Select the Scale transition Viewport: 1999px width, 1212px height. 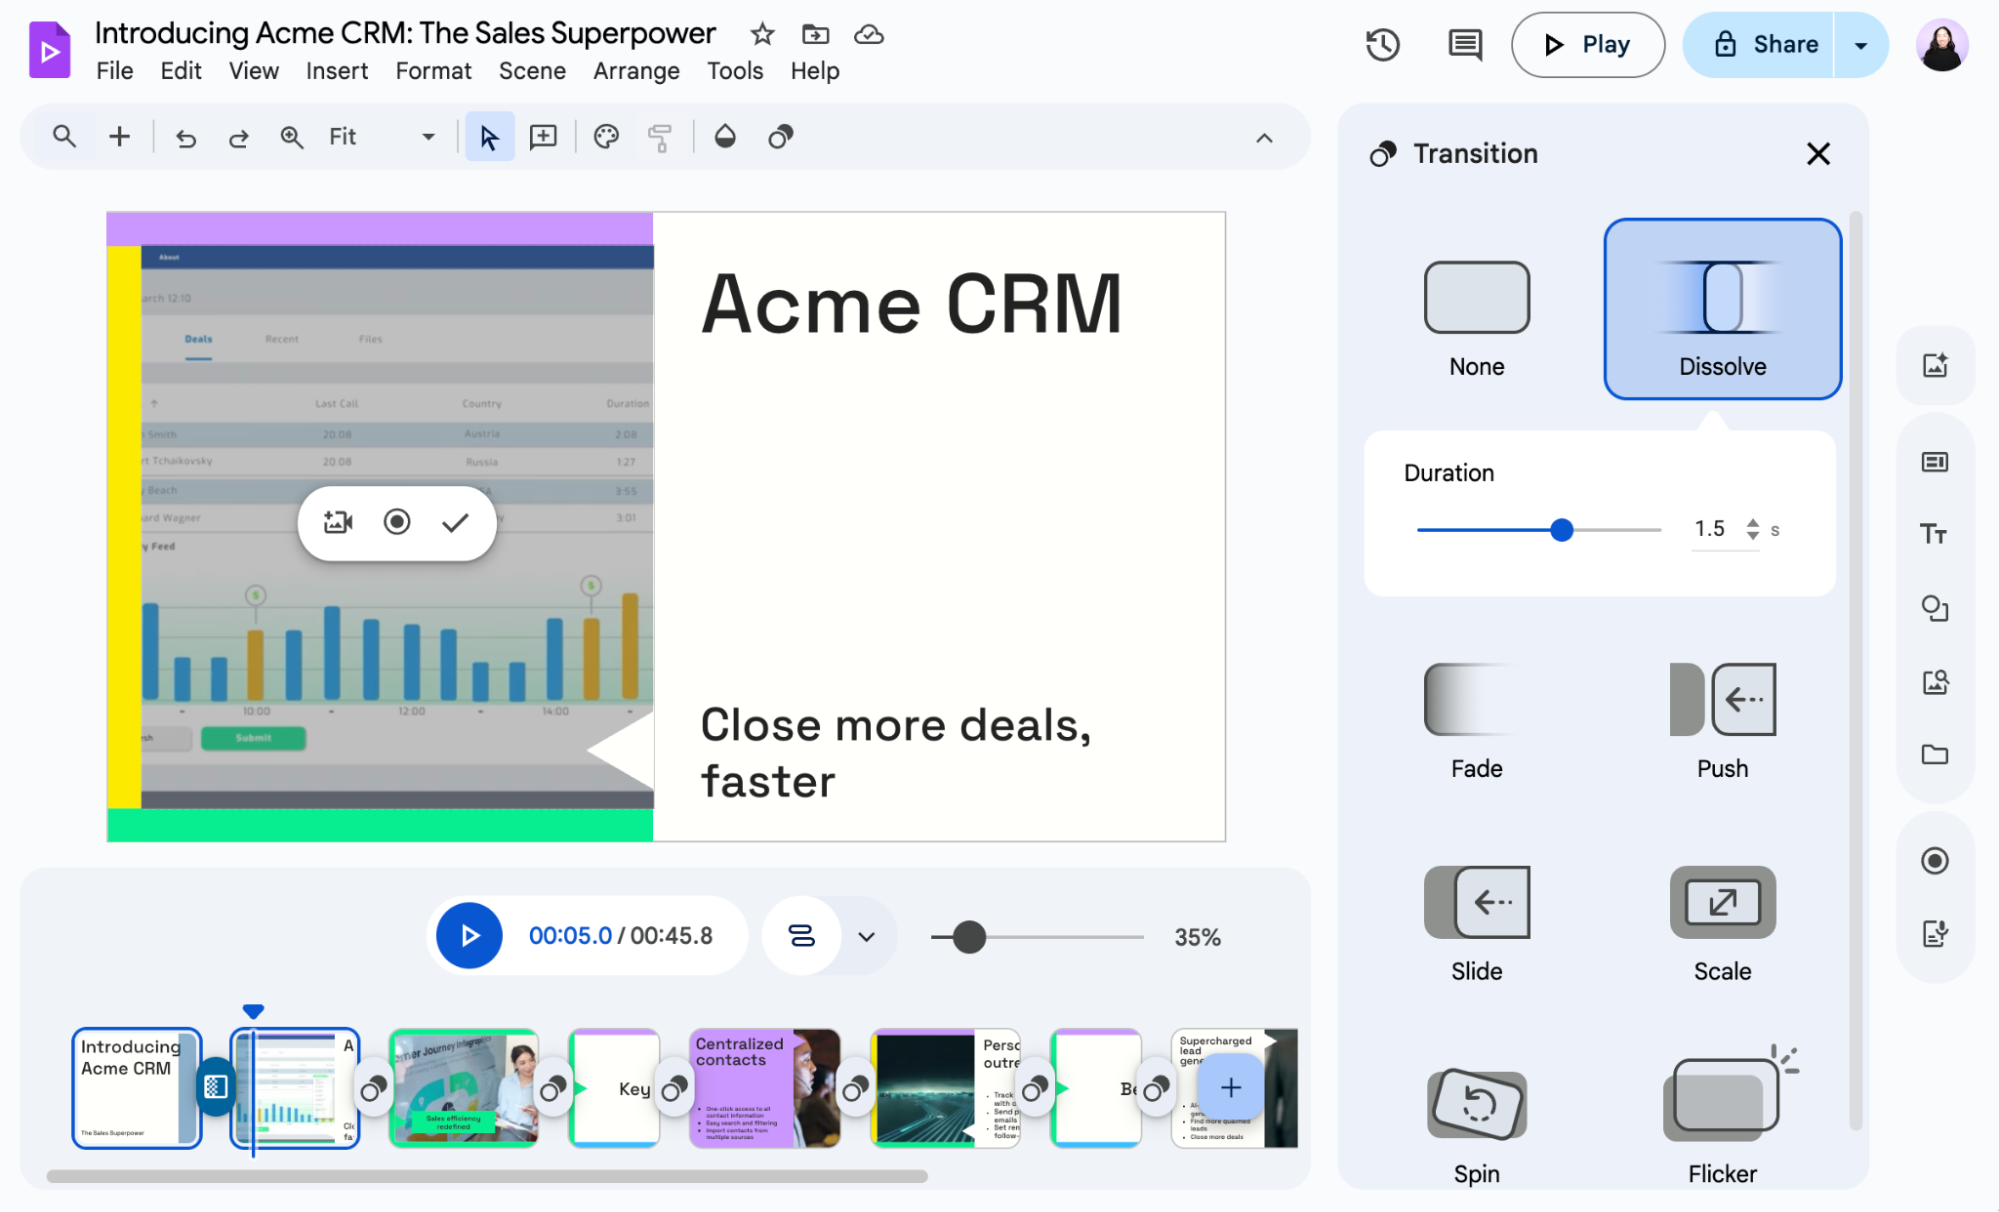(x=1722, y=925)
